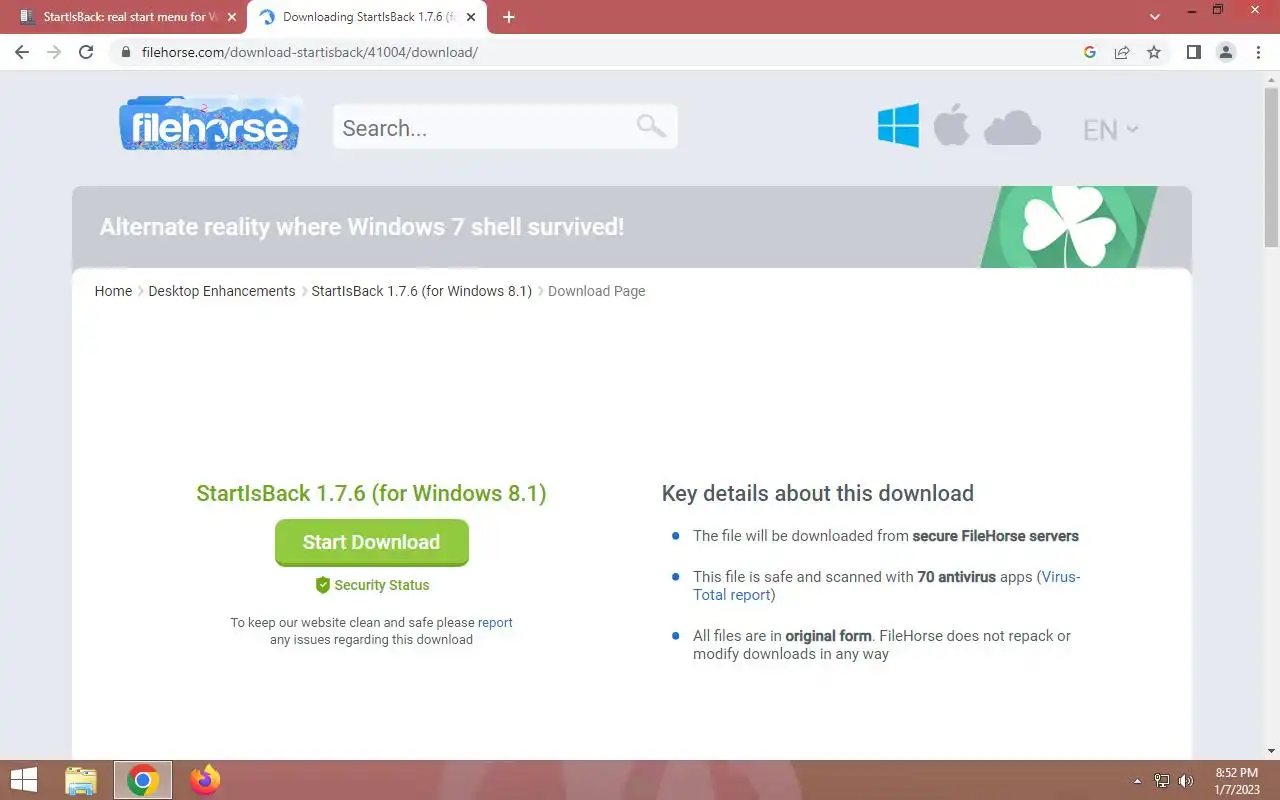
Task: Click the Chrome taskbar icon
Action: [x=143, y=780]
